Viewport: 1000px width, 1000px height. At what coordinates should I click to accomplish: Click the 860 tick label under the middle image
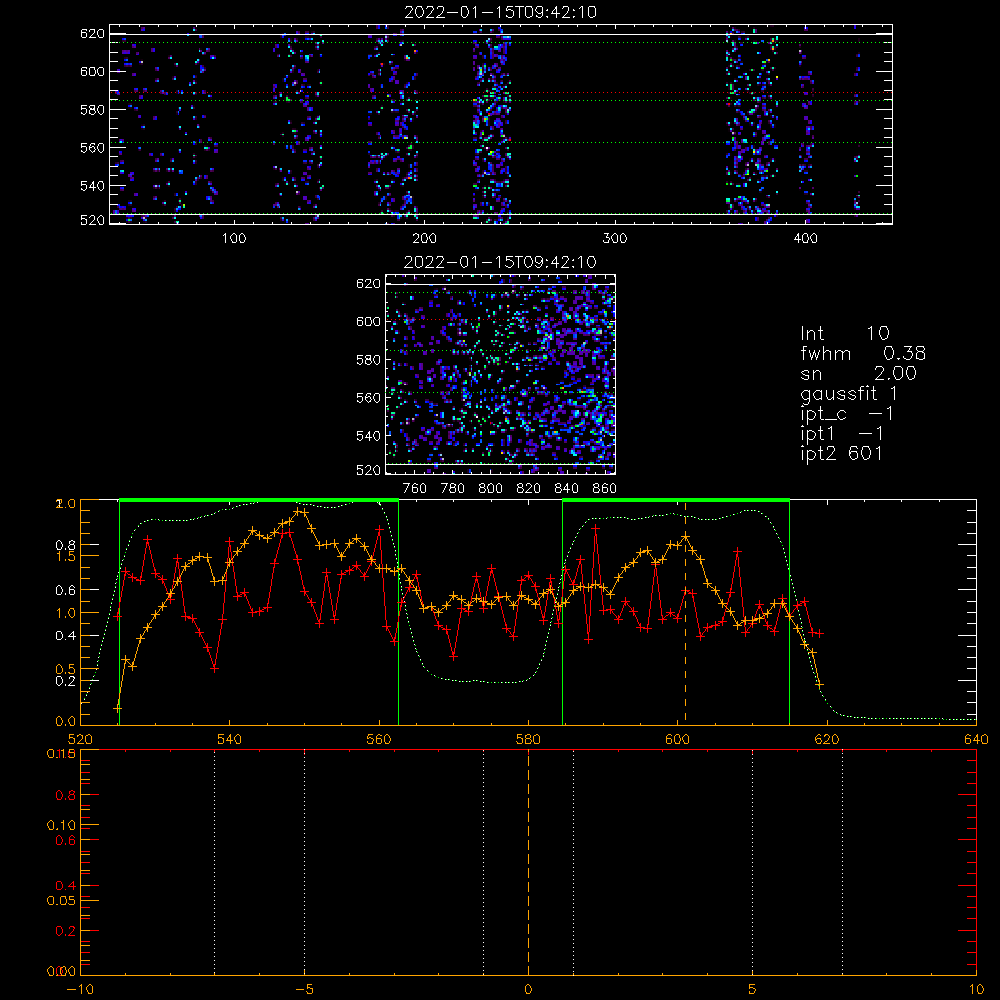pos(605,489)
